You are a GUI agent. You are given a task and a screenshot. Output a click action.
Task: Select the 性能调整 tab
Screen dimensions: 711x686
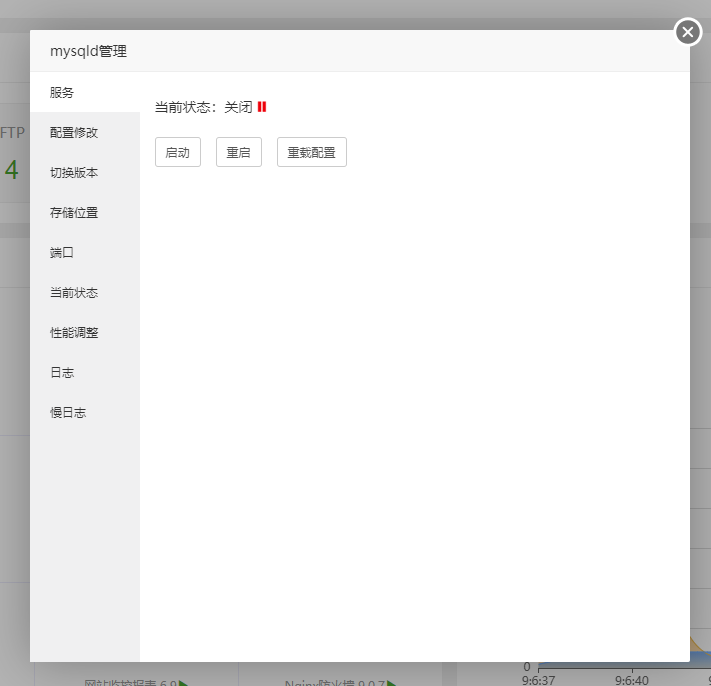click(85, 332)
